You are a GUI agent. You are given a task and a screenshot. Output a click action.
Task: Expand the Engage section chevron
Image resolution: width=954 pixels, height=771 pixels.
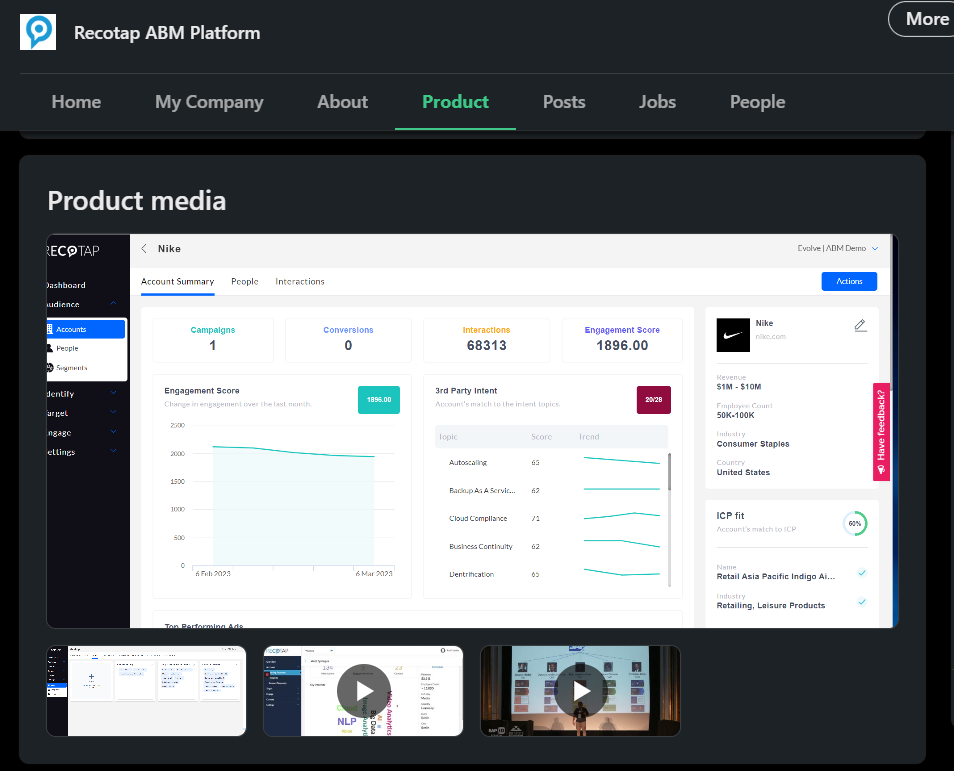point(113,431)
